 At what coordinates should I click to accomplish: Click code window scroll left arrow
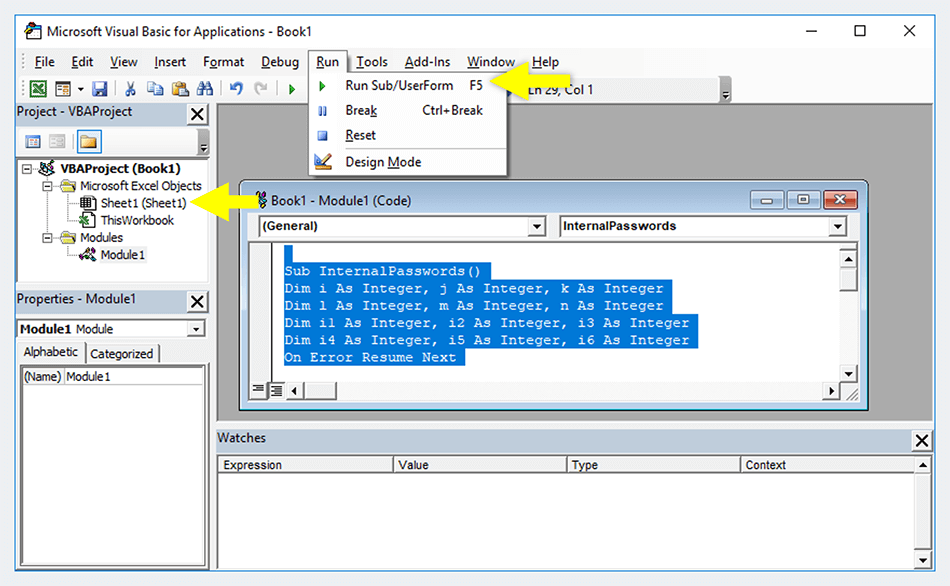tap(294, 391)
